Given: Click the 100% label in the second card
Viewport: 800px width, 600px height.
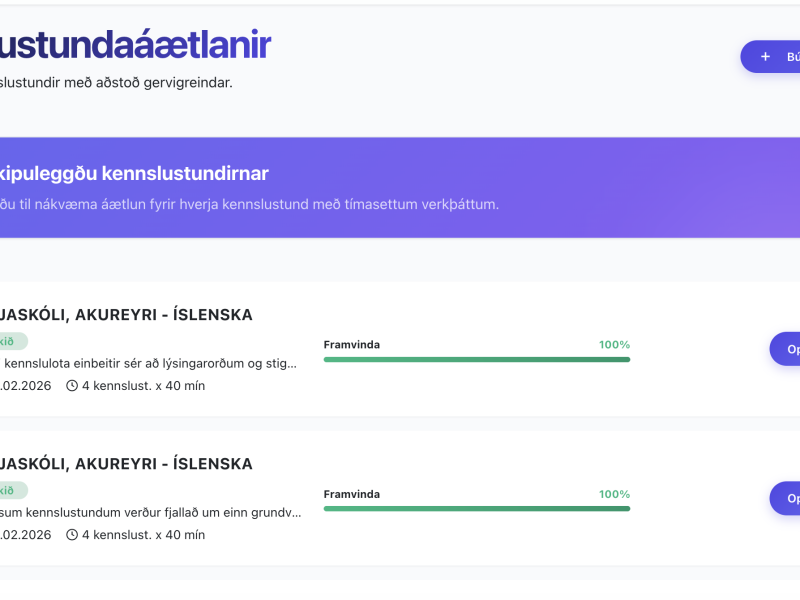Looking at the screenshot, I should click(x=614, y=494).
